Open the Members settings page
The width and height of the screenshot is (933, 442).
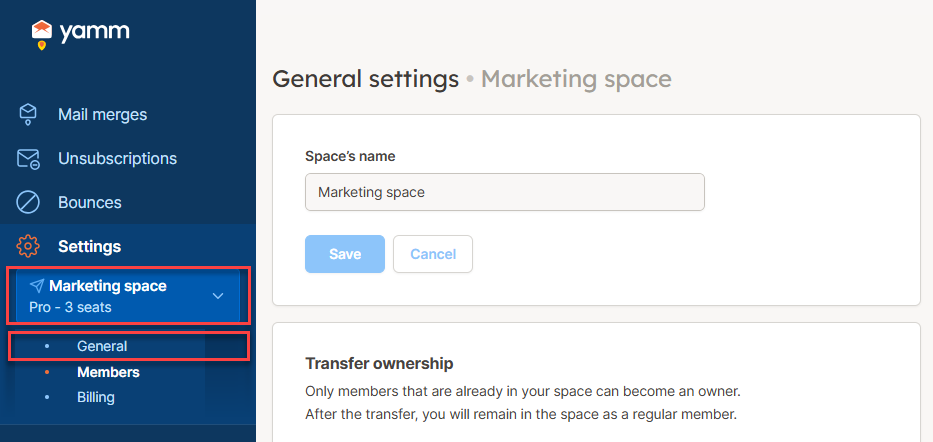click(x=108, y=372)
